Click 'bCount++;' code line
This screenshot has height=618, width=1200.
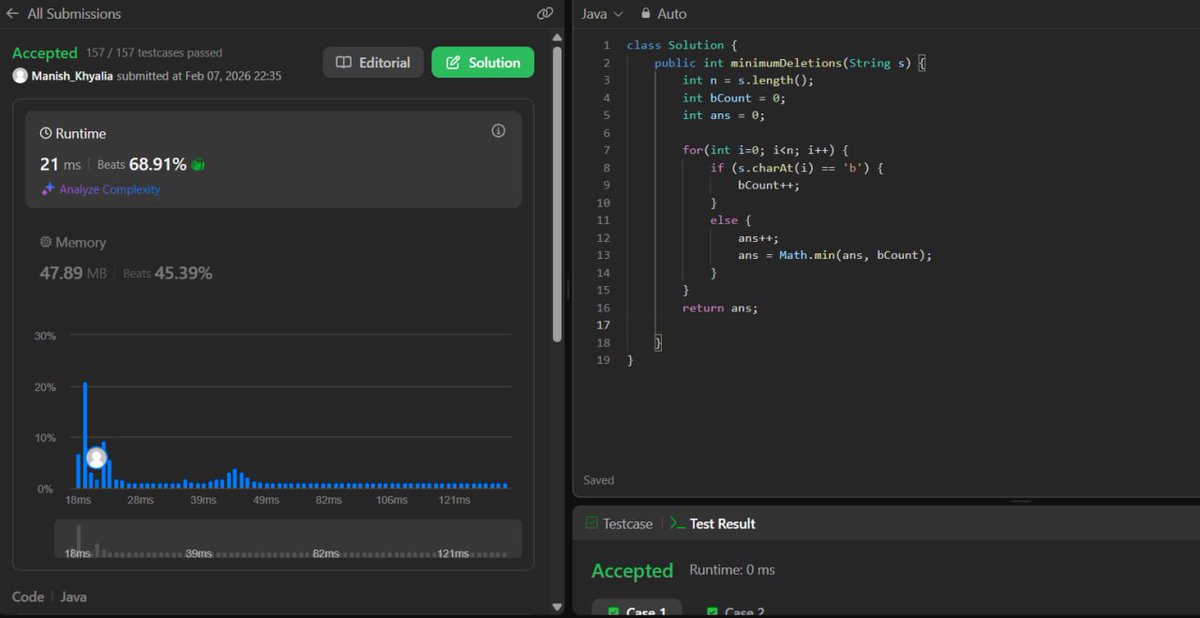(769, 185)
